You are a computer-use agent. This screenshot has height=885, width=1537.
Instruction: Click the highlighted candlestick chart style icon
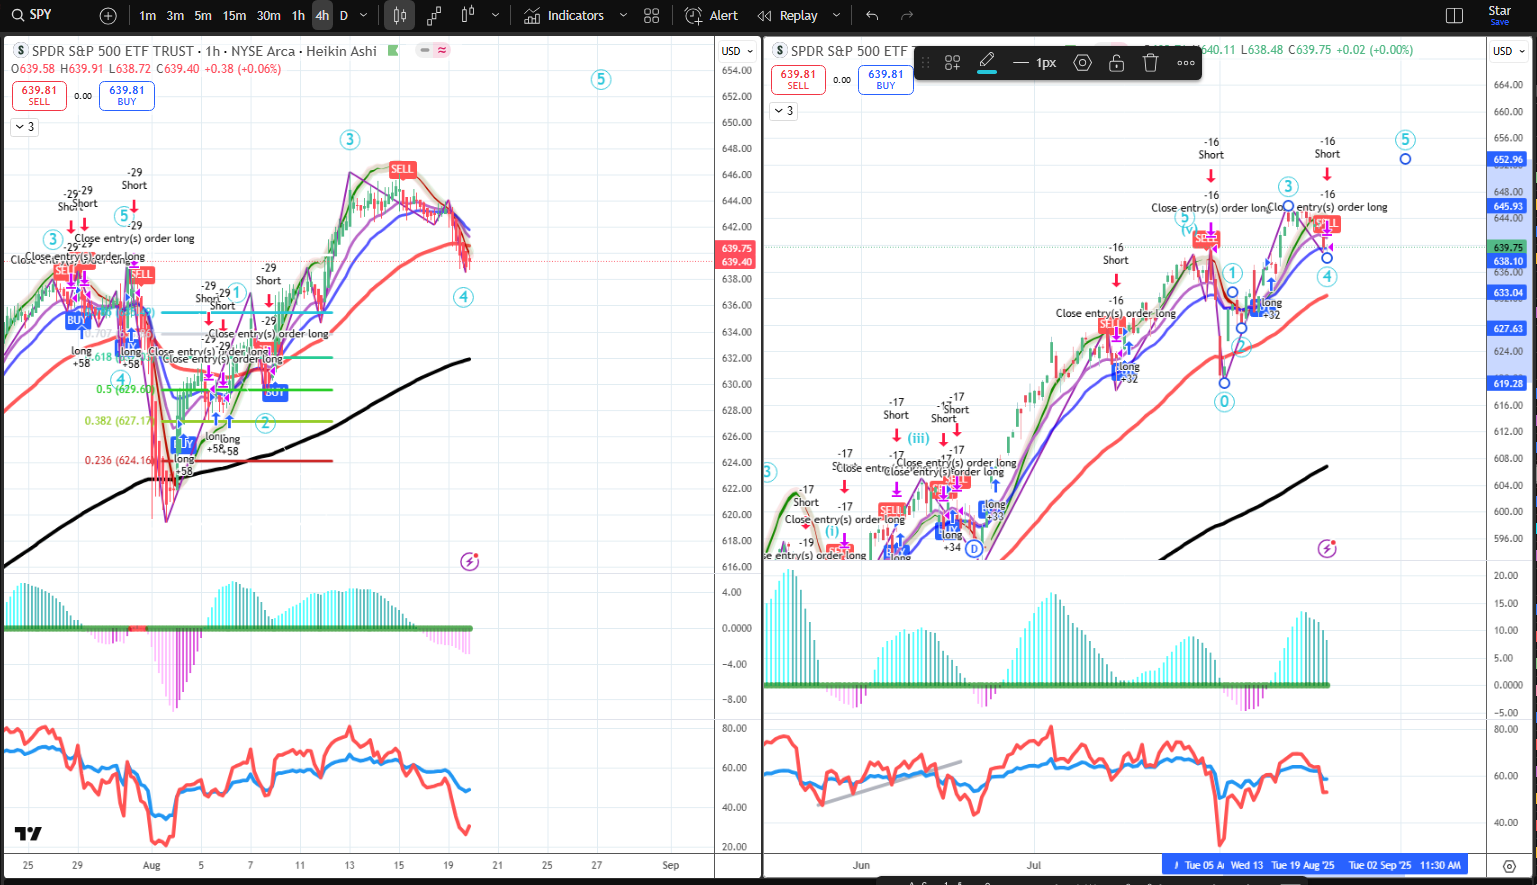[x=400, y=16]
